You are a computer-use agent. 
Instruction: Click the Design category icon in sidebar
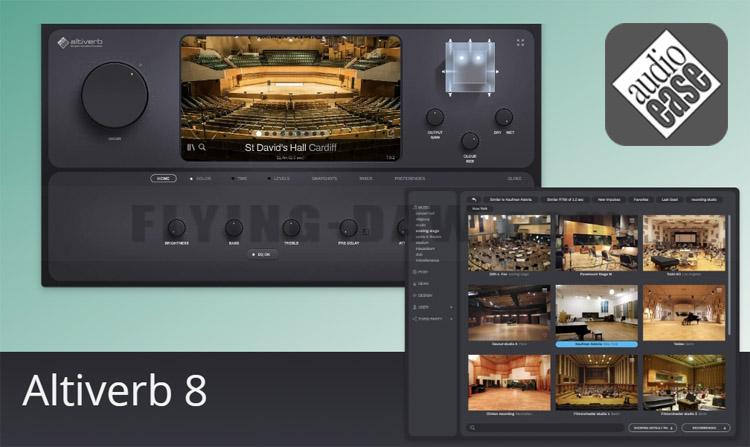click(415, 295)
